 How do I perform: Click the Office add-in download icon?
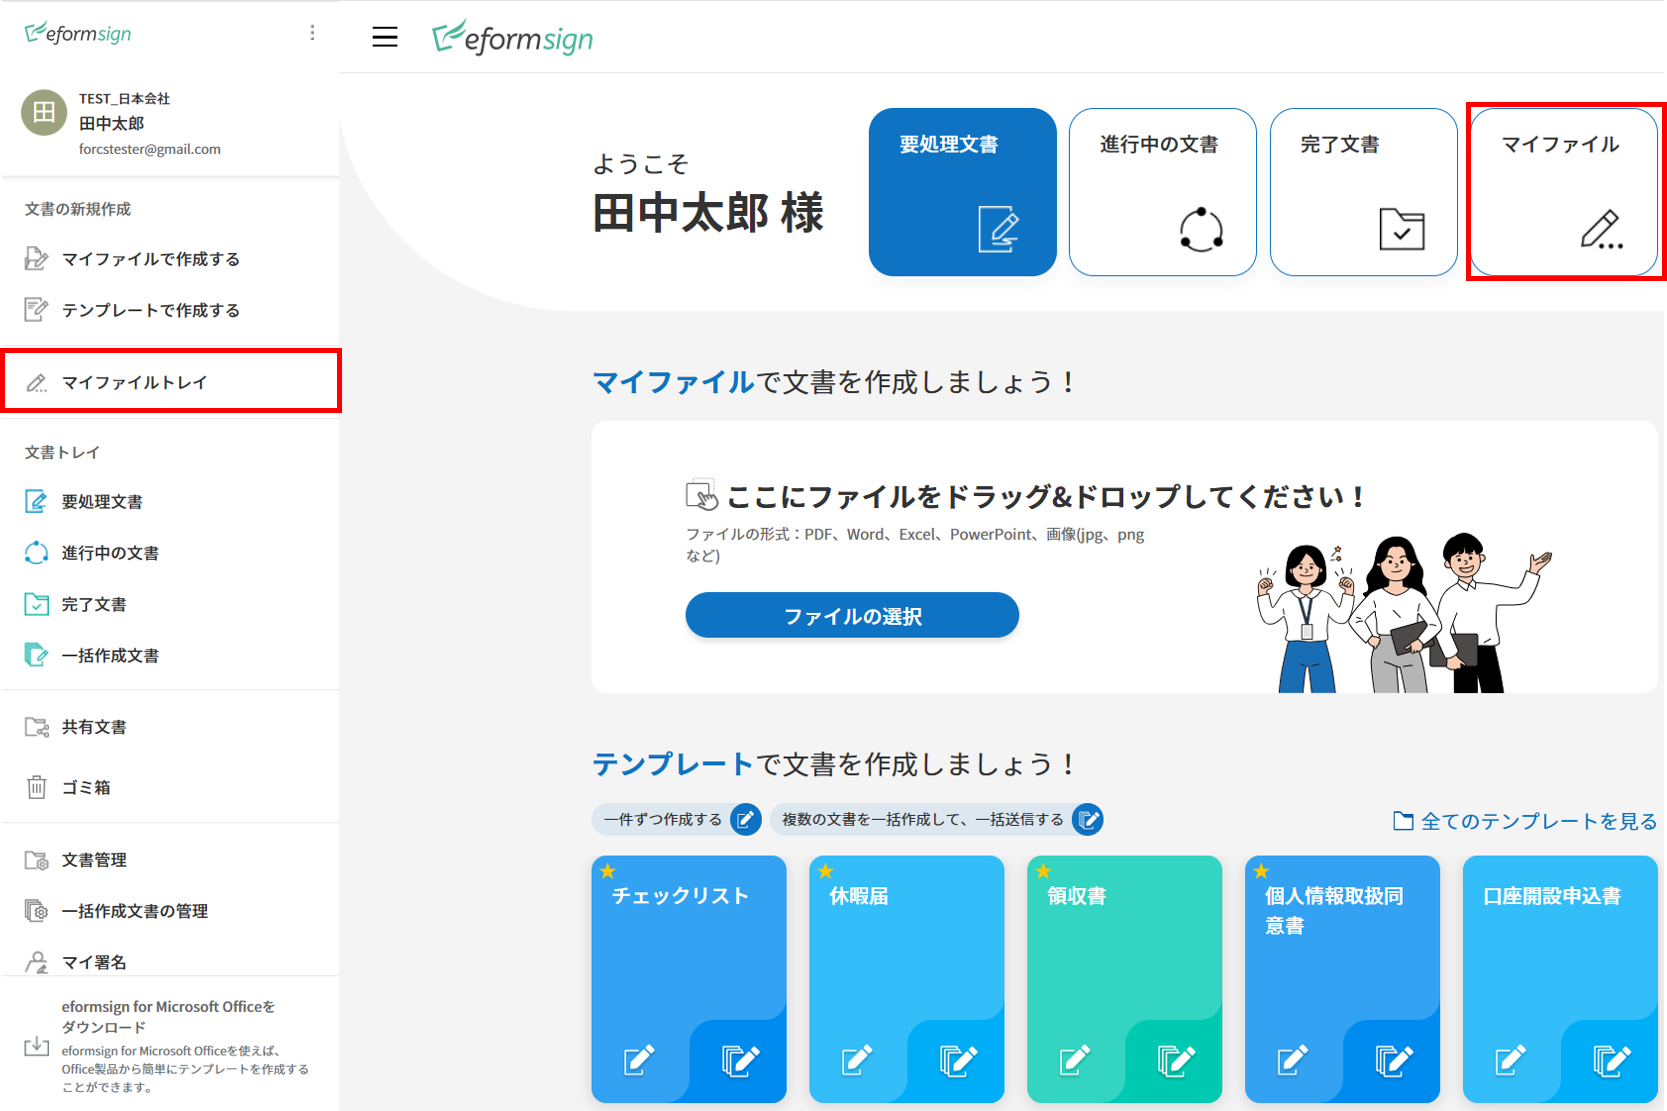pos(37,1046)
